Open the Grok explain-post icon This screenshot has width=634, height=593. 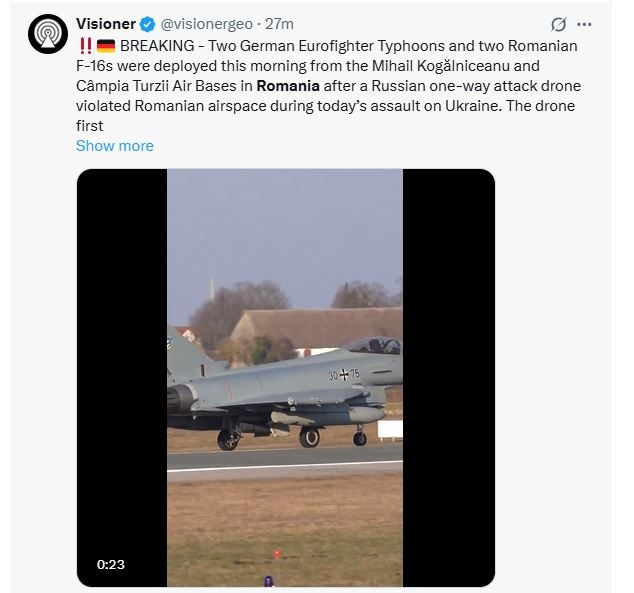(x=560, y=23)
